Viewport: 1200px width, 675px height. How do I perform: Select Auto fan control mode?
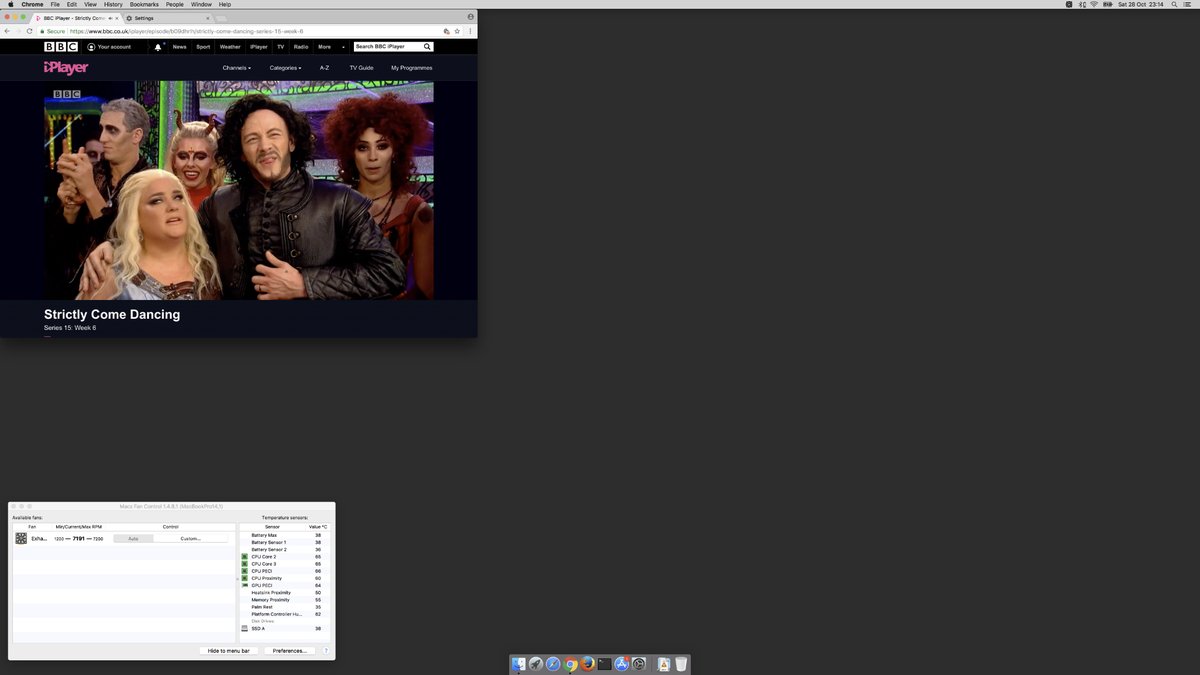[133, 538]
